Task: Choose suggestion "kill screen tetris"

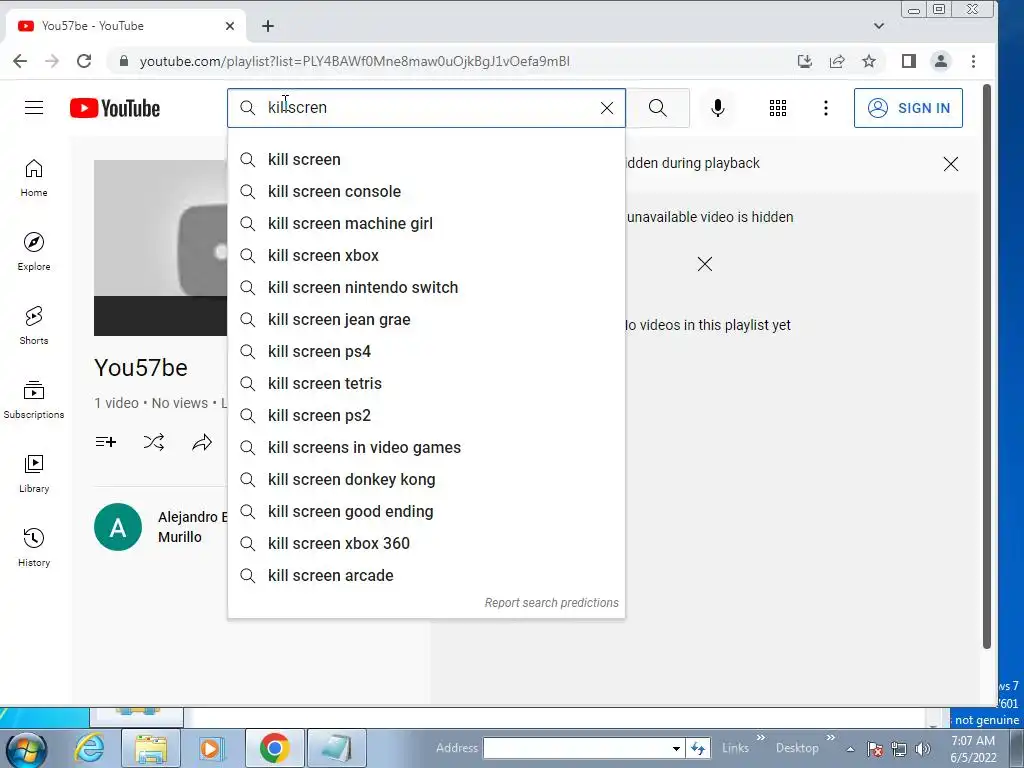Action: [x=426, y=383]
